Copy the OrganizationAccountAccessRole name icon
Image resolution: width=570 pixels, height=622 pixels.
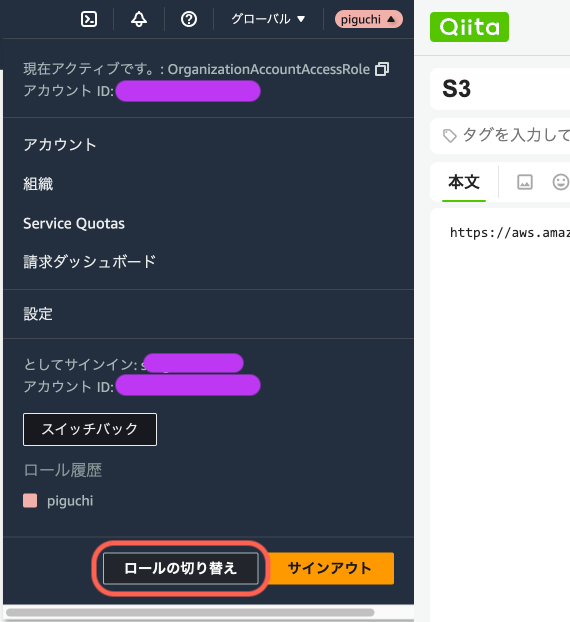click(x=382, y=69)
